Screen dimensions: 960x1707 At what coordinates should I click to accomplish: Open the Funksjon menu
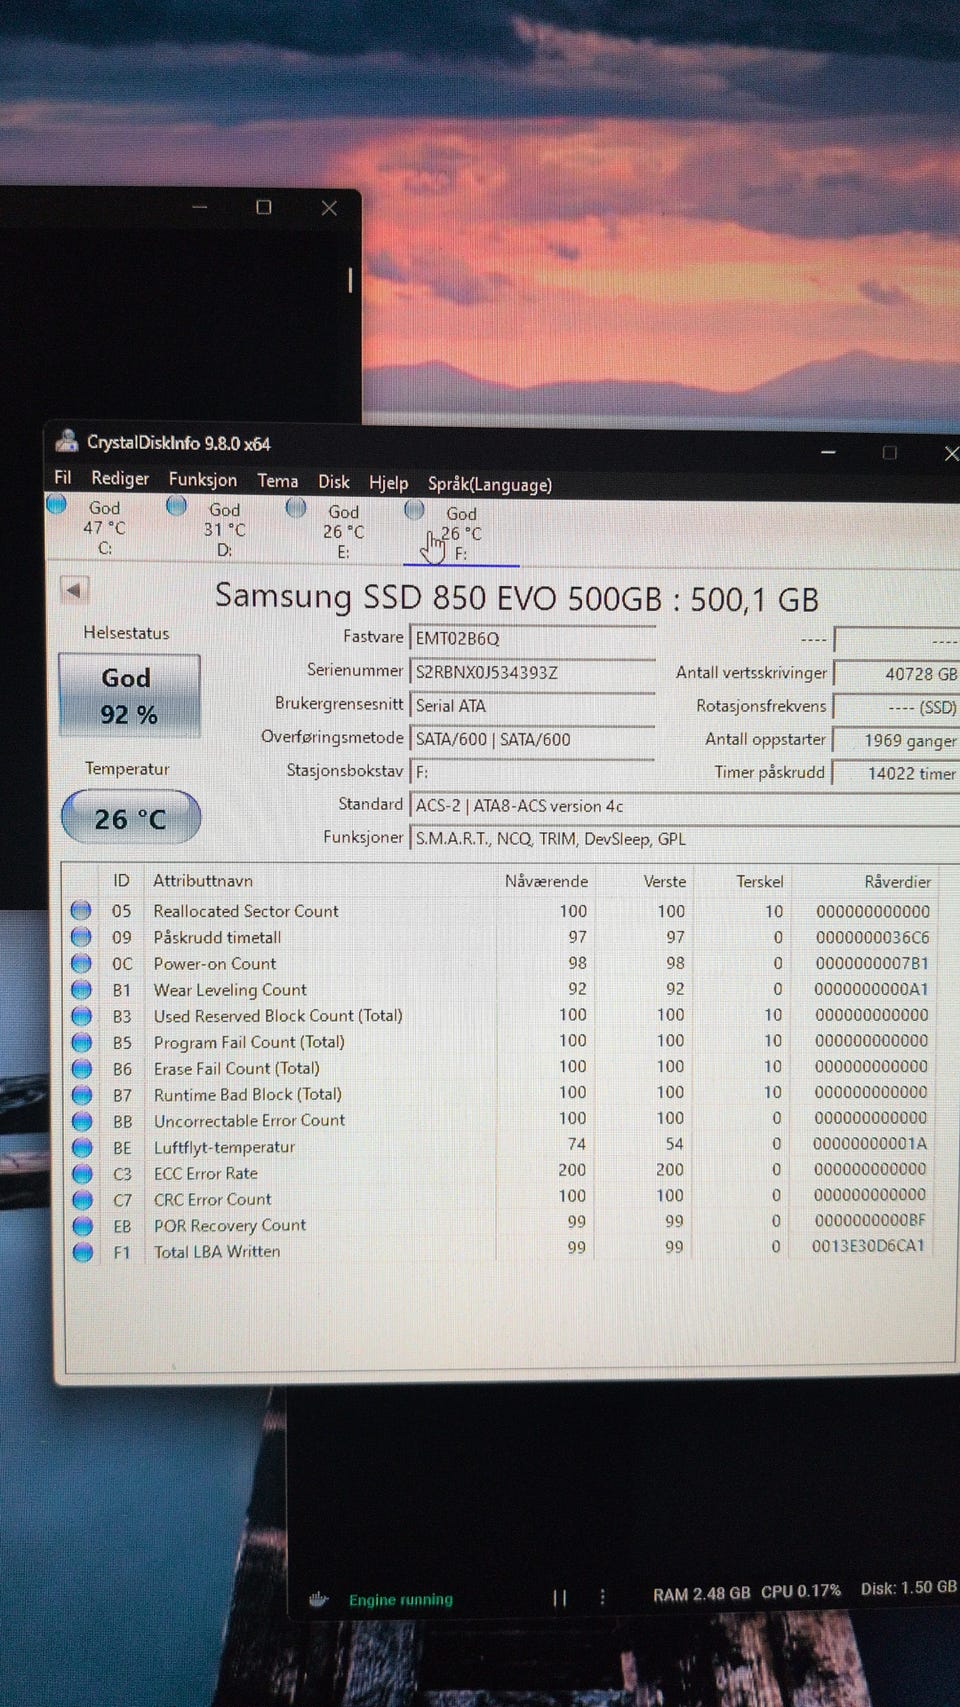point(203,479)
